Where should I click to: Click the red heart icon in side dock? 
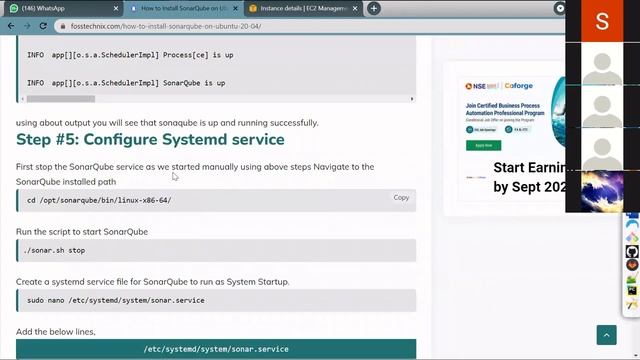pos(632,265)
